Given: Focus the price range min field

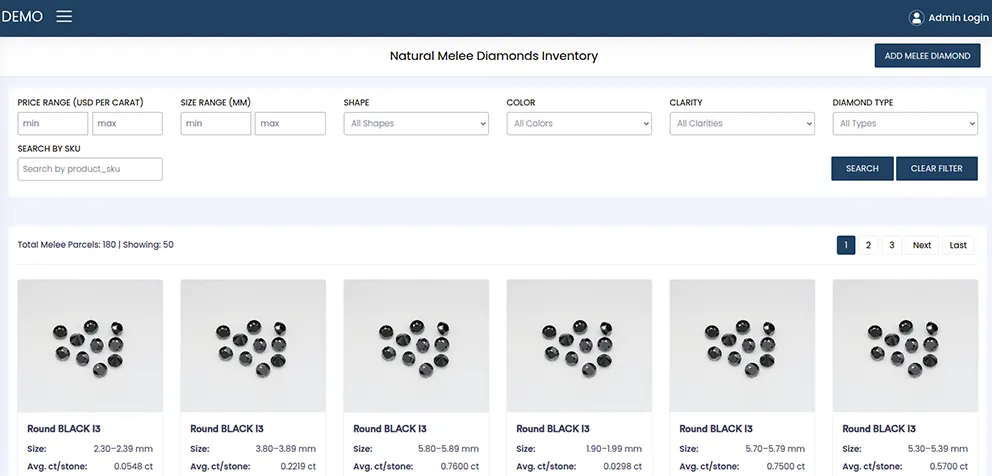Looking at the screenshot, I should click(53, 124).
